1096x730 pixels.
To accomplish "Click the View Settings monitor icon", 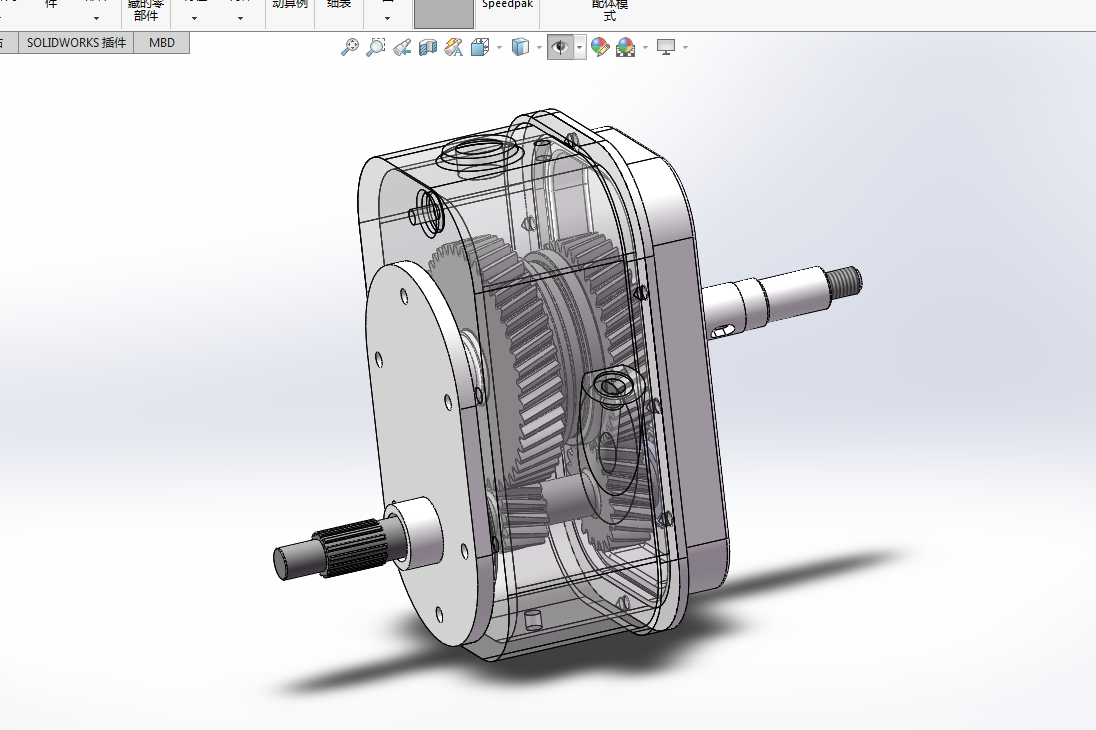I will point(666,48).
